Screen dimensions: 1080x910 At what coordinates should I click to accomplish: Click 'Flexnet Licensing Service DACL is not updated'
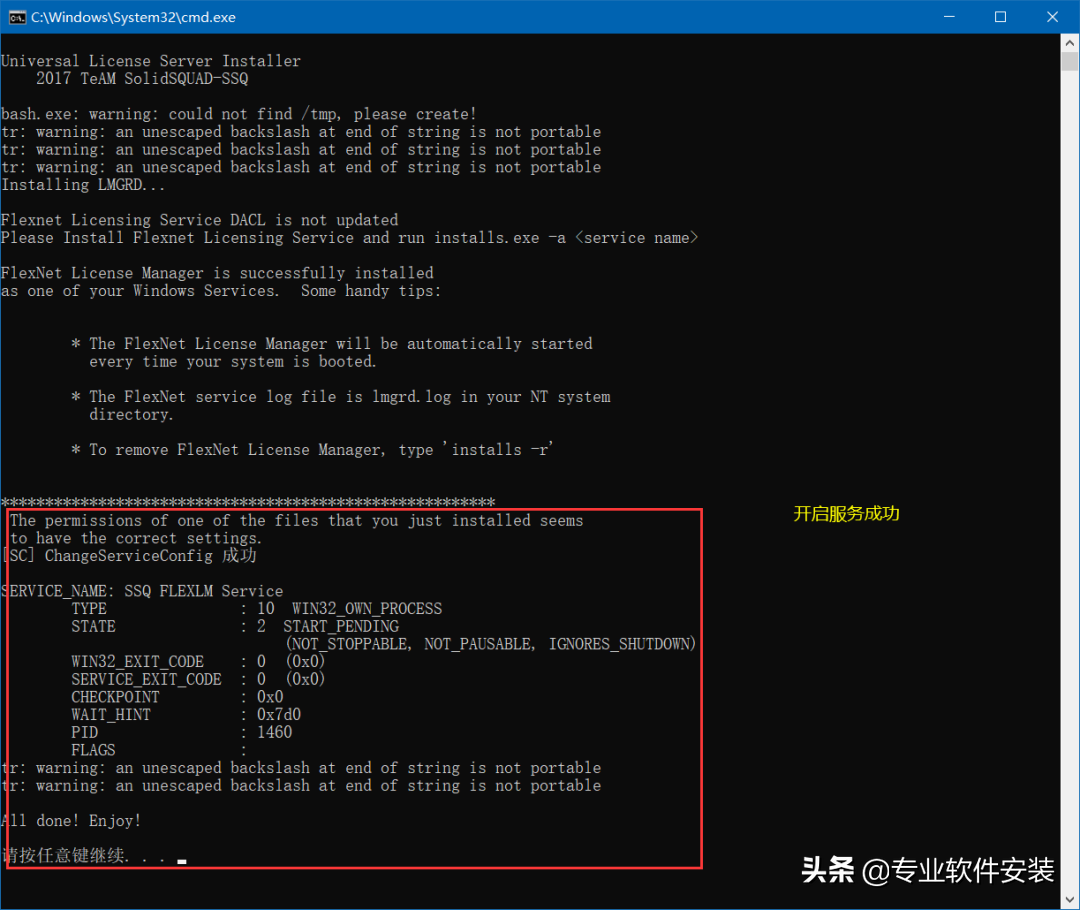point(200,220)
